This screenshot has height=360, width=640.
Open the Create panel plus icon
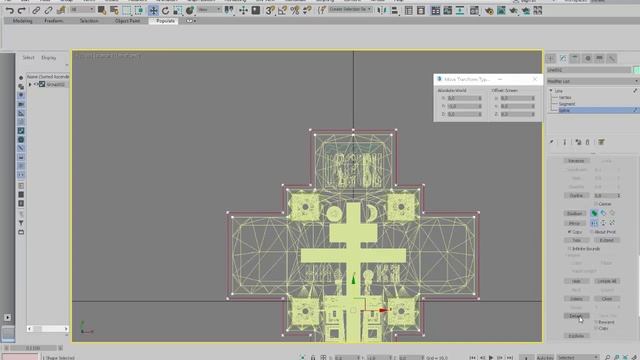click(x=551, y=58)
